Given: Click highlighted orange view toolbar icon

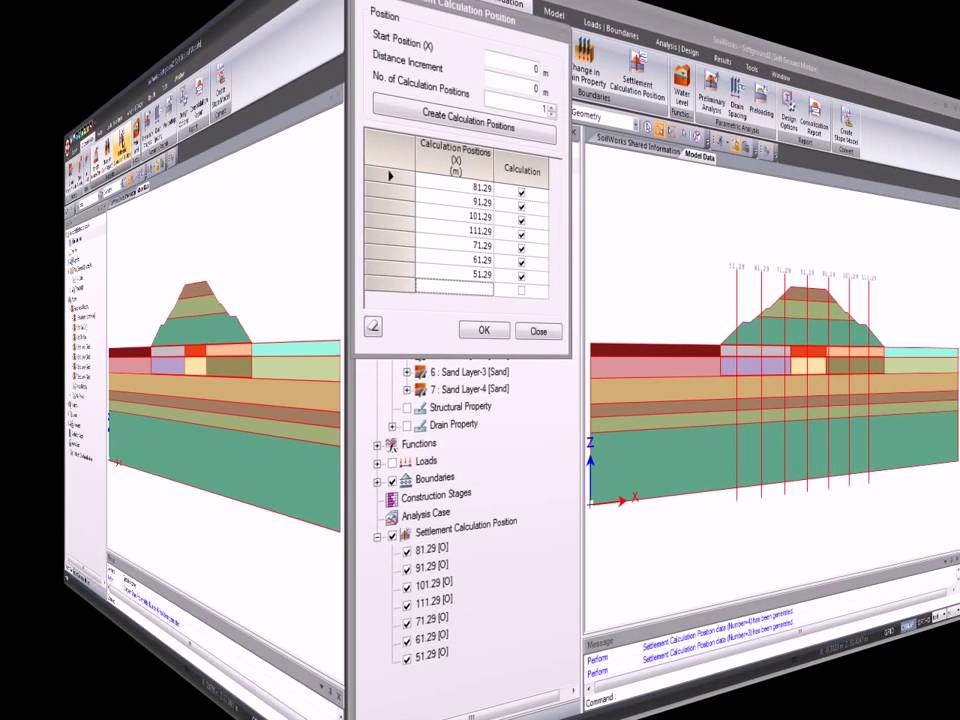Looking at the screenshot, I should pos(659,129).
